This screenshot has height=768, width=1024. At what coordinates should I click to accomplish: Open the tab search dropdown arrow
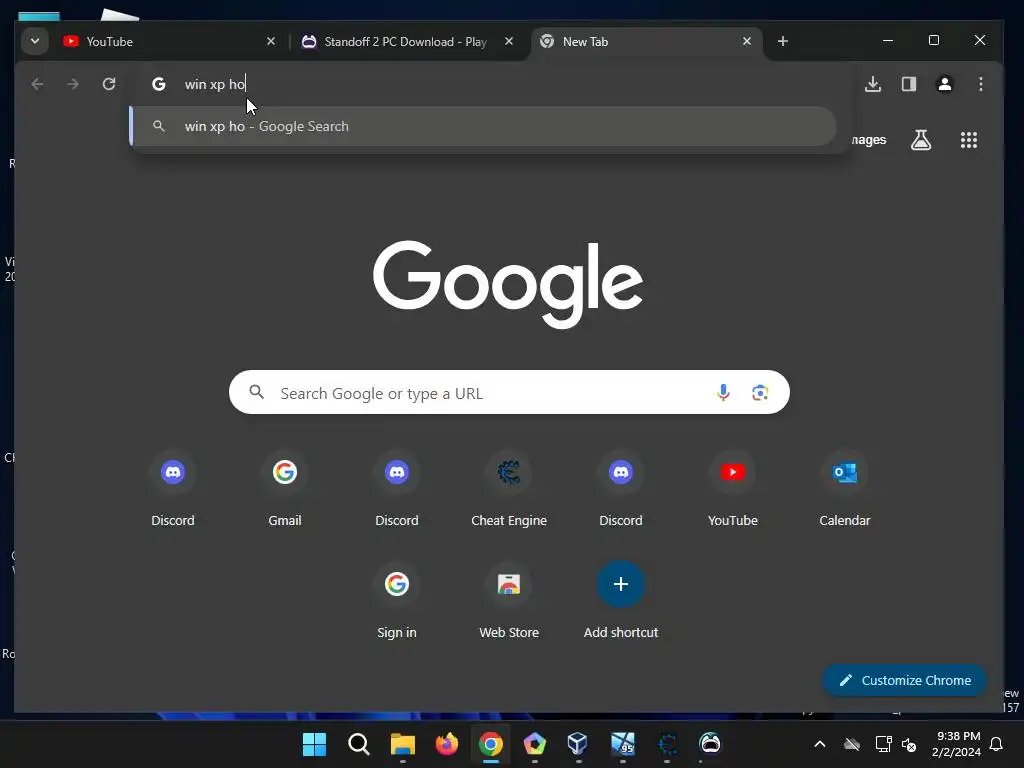pyautogui.click(x=35, y=41)
